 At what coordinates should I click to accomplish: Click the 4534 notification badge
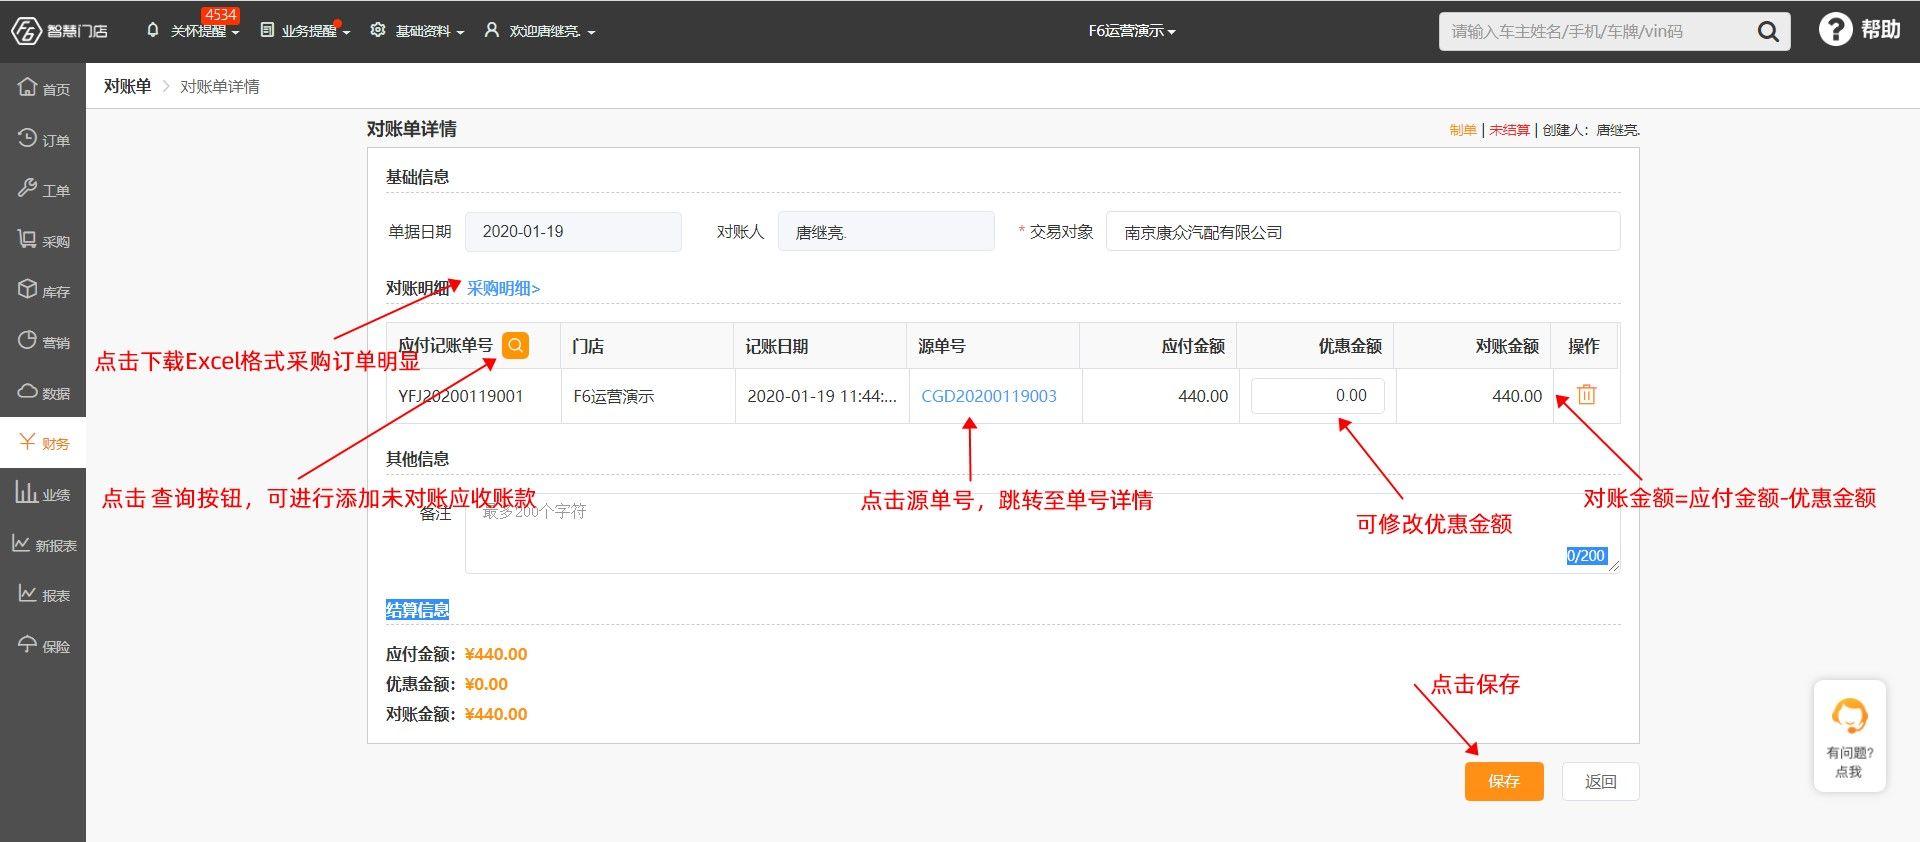[220, 15]
